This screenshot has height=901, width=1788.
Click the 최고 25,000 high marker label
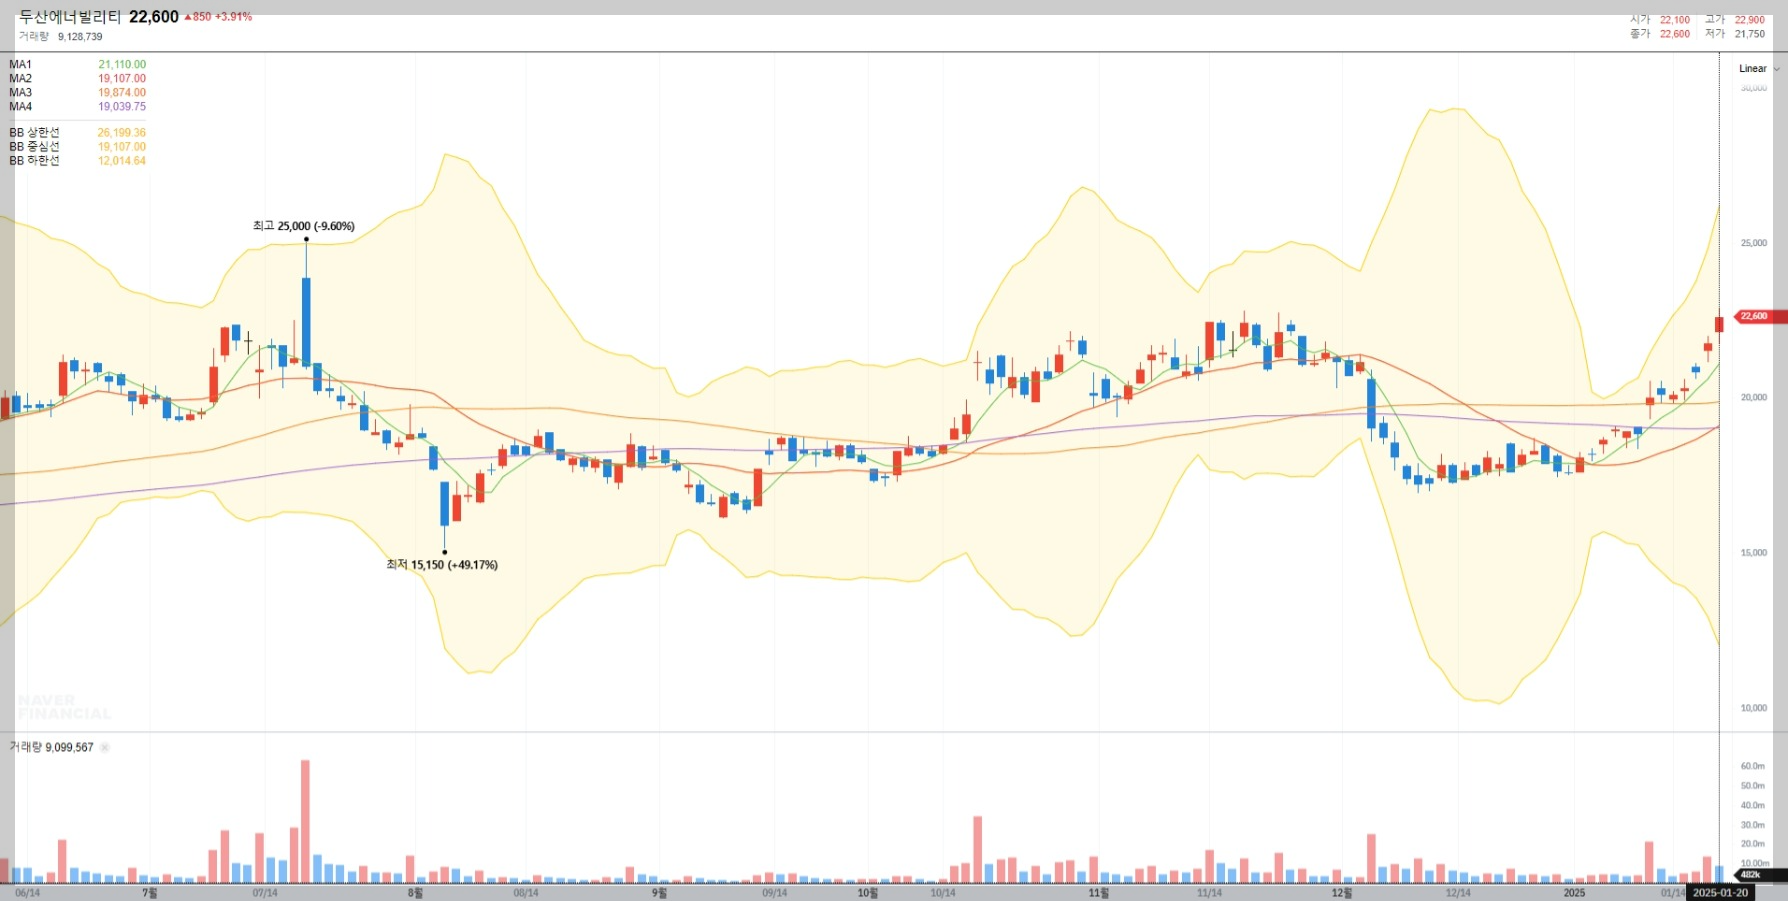304,226
